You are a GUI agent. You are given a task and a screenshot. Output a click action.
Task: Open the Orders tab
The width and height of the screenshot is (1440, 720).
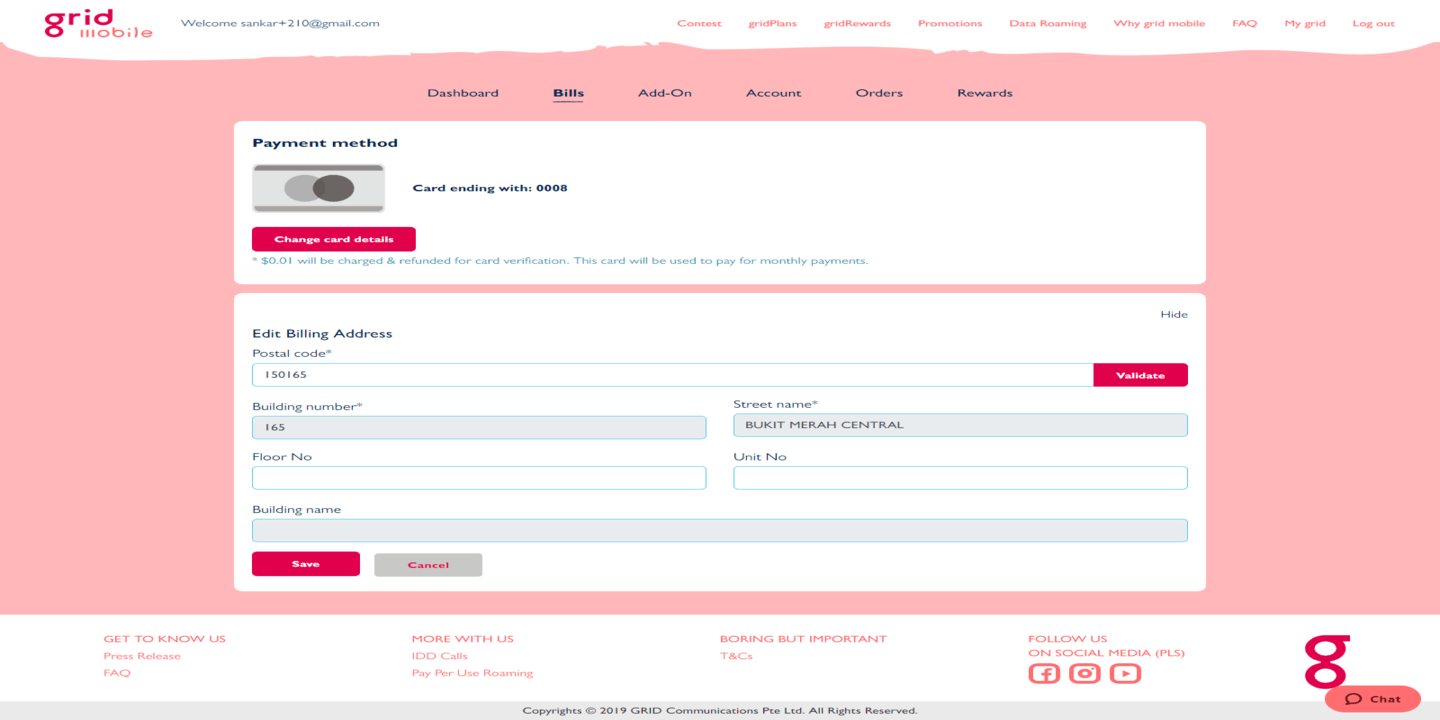point(879,93)
